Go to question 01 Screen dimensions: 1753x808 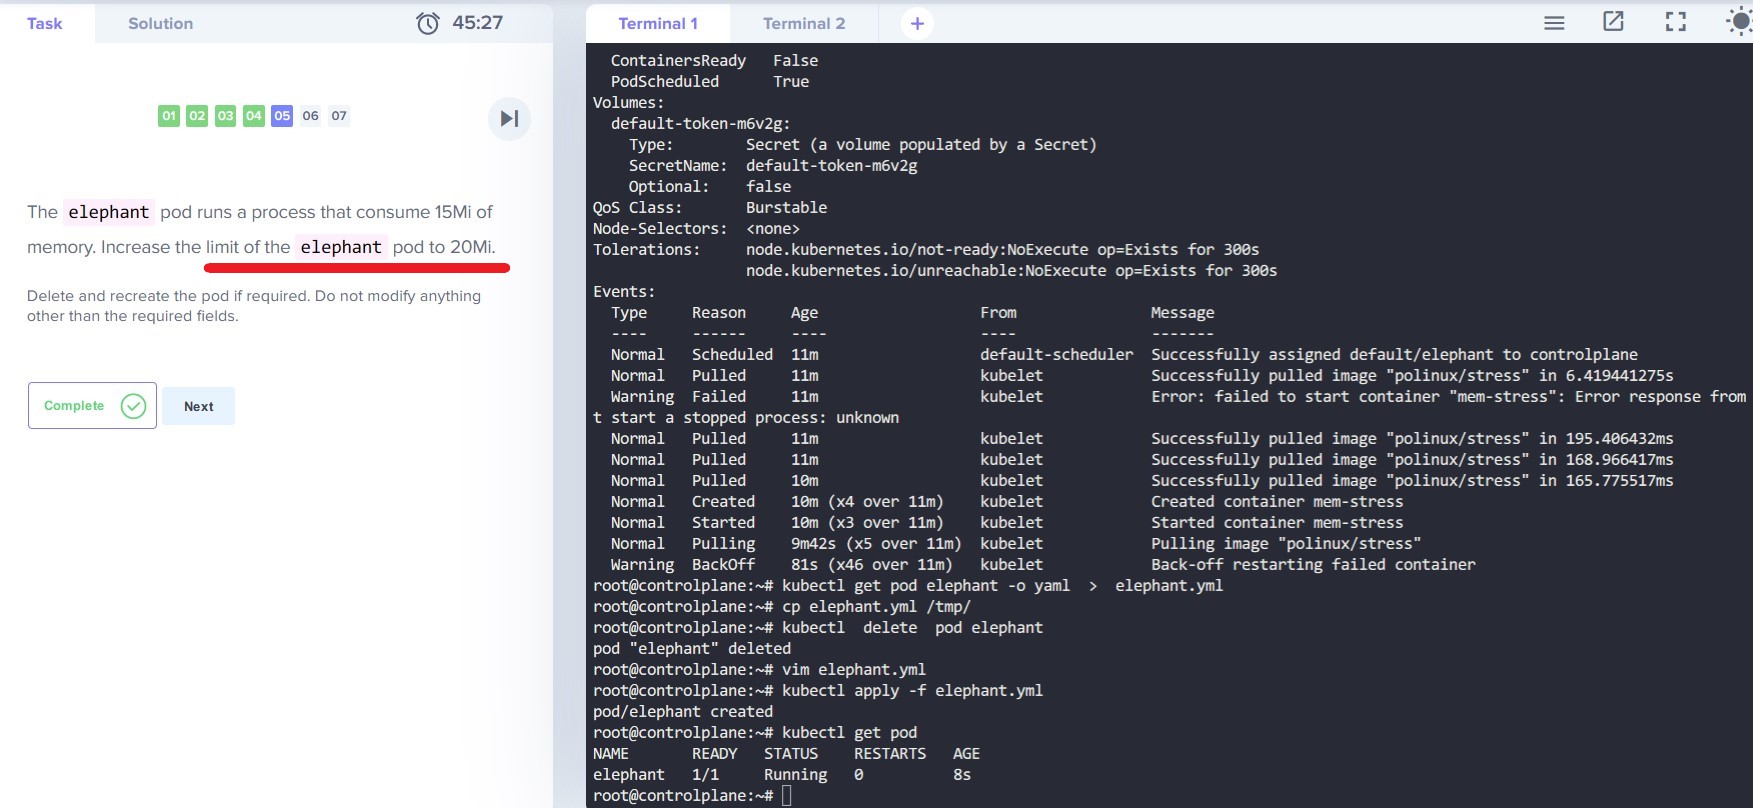tap(169, 116)
